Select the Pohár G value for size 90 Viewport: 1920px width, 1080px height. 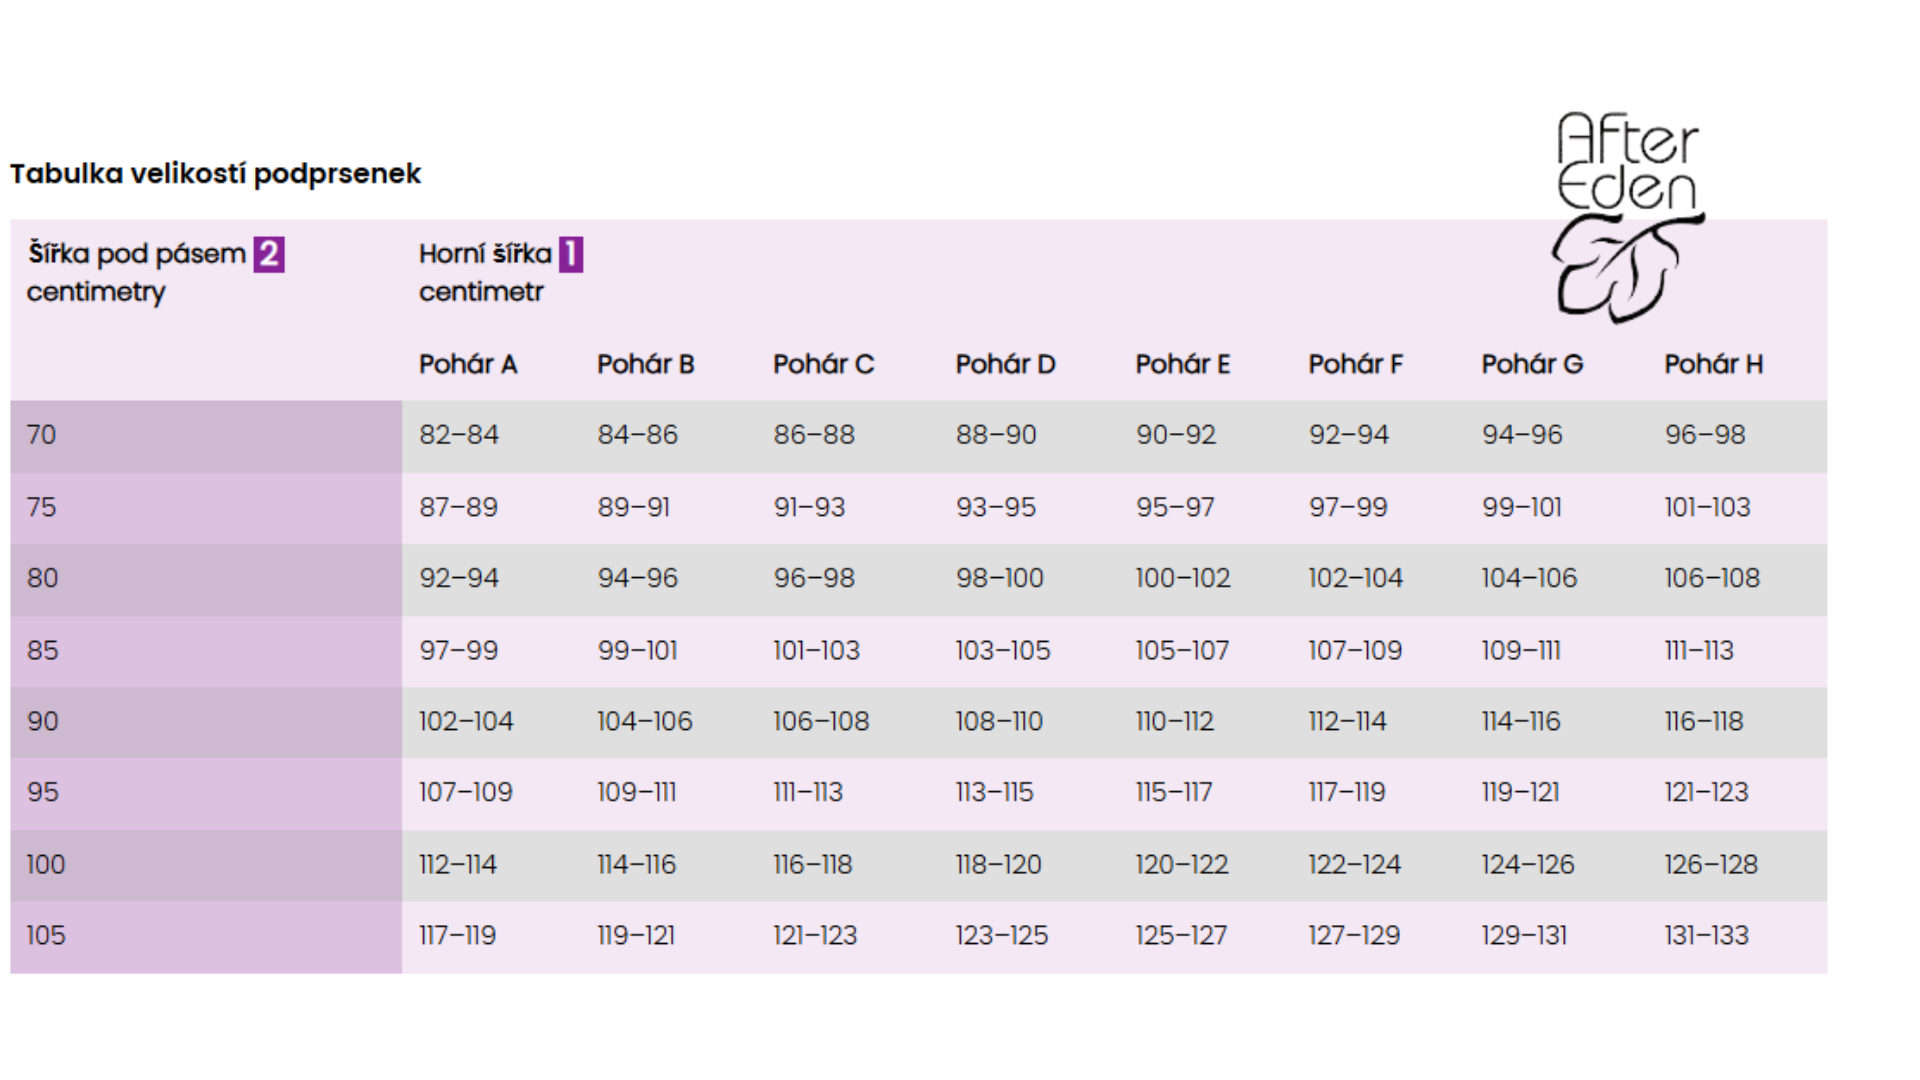1521,721
